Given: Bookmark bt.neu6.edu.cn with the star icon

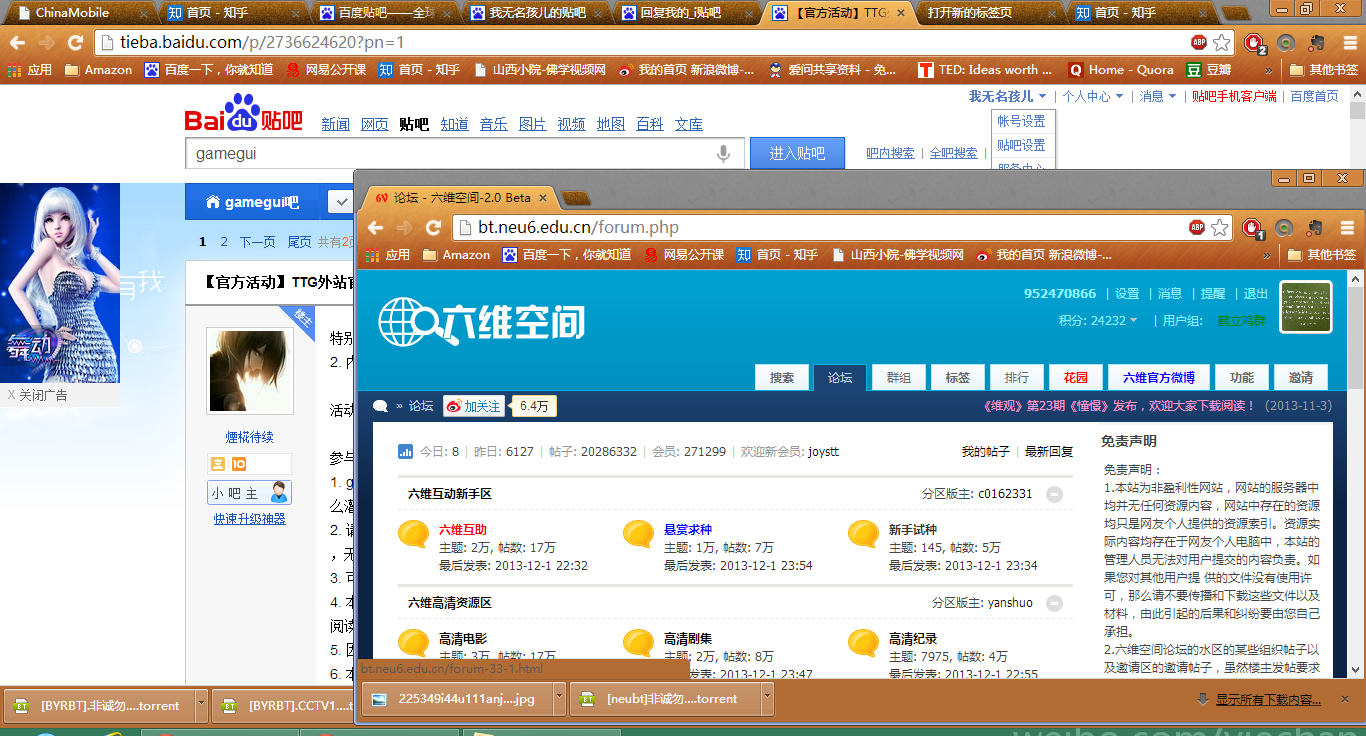Looking at the screenshot, I should [x=1220, y=228].
